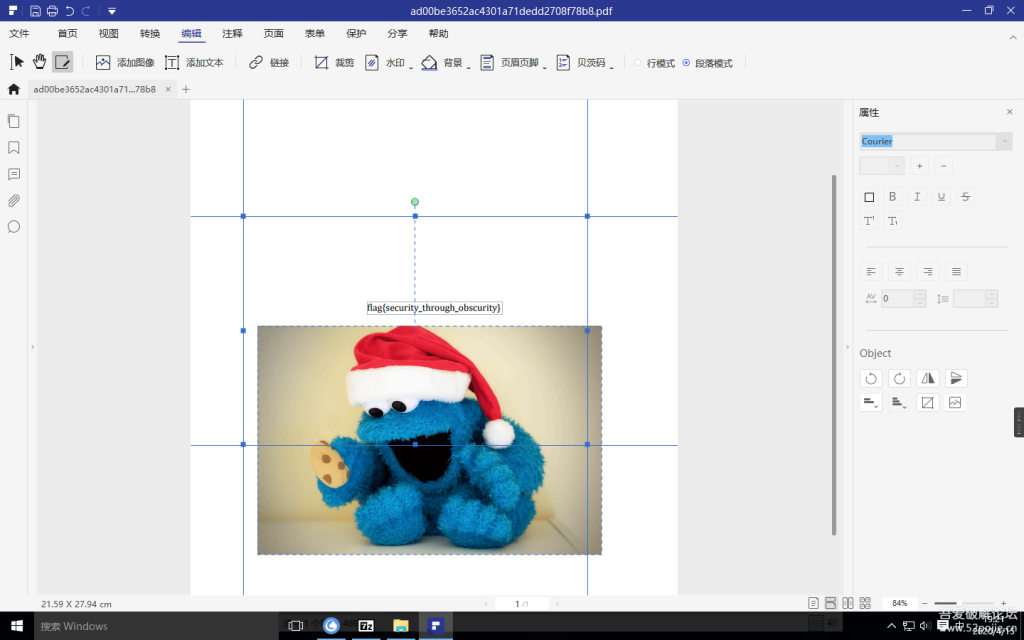Click the Link (链接) tool
Screen dimensions: 1024x640
point(269,63)
